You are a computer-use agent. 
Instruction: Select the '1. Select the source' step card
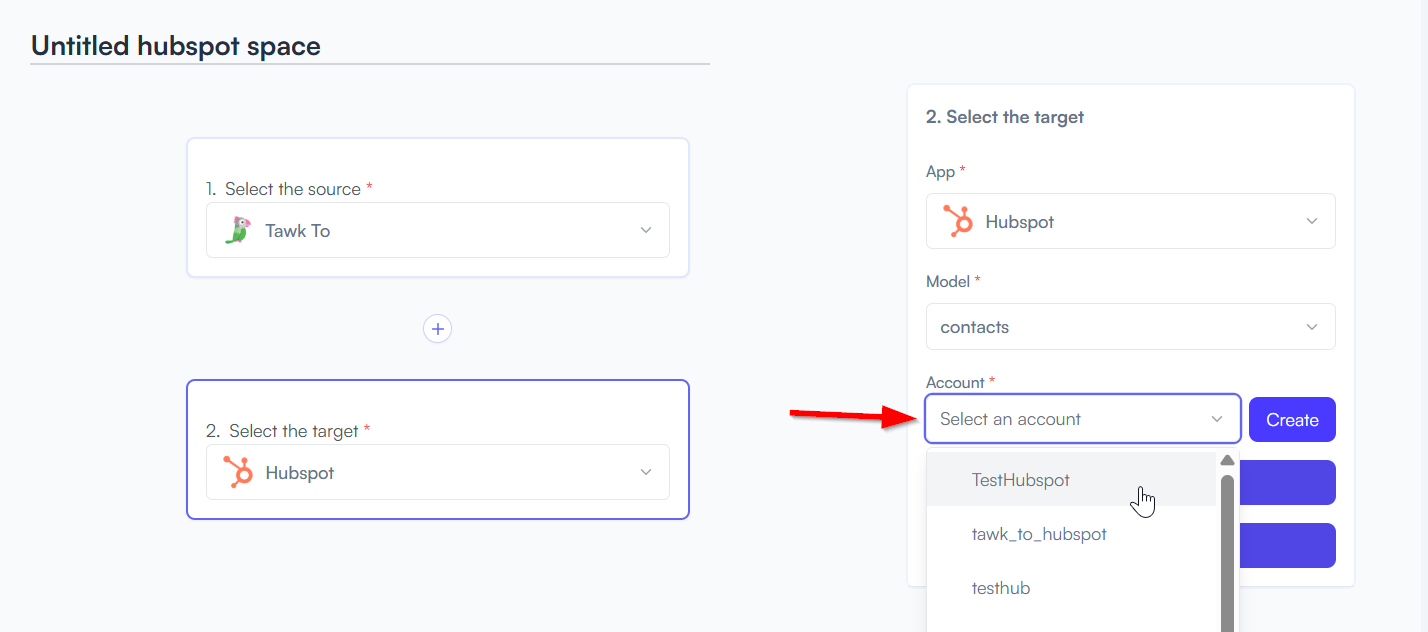437,207
